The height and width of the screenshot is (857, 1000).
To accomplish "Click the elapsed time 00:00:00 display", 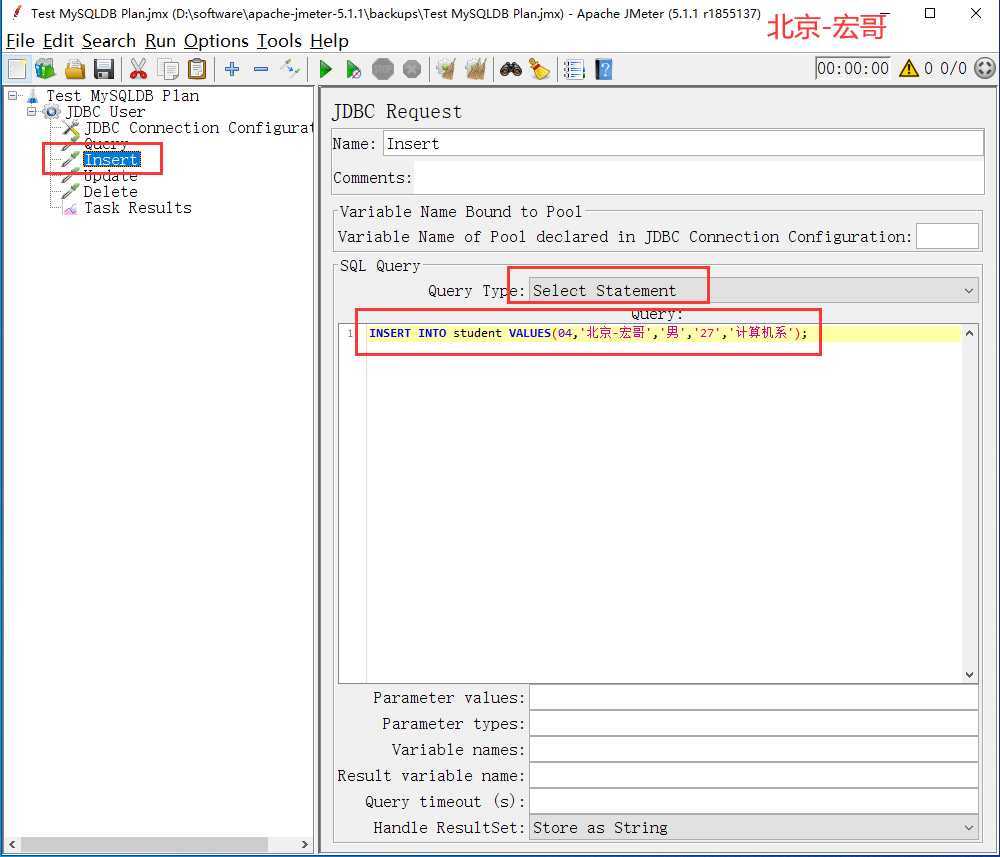I will [853, 68].
